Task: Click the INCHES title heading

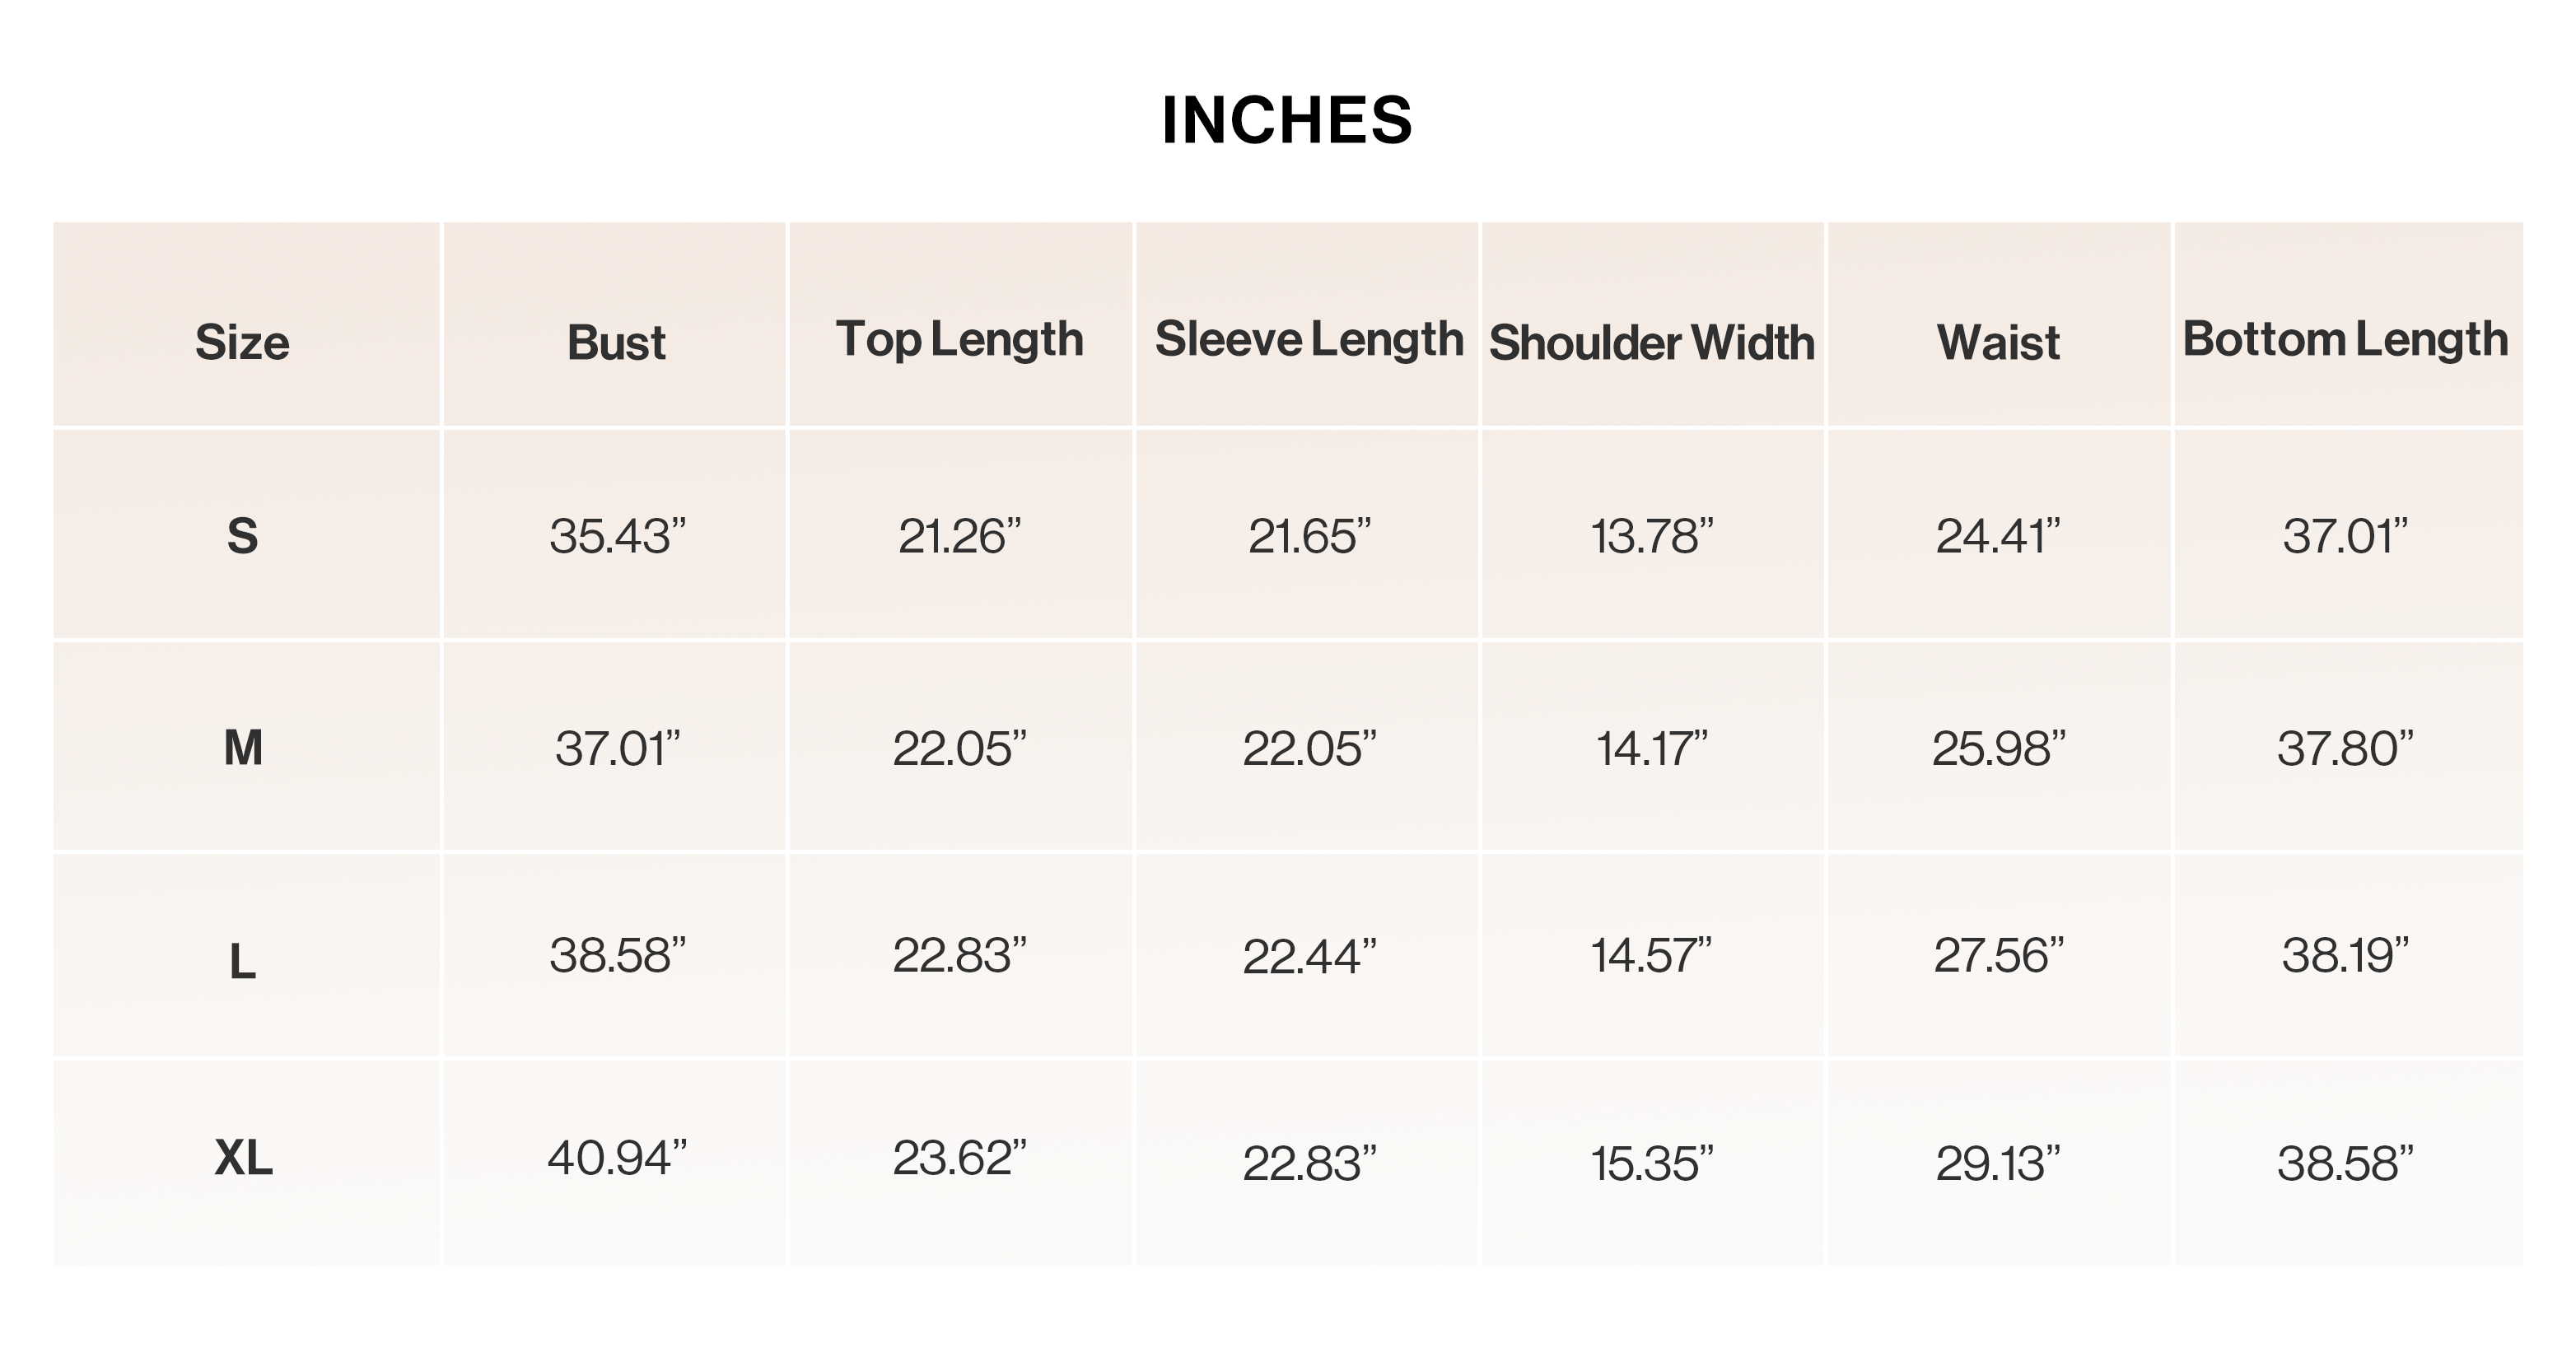Action: click(1287, 121)
